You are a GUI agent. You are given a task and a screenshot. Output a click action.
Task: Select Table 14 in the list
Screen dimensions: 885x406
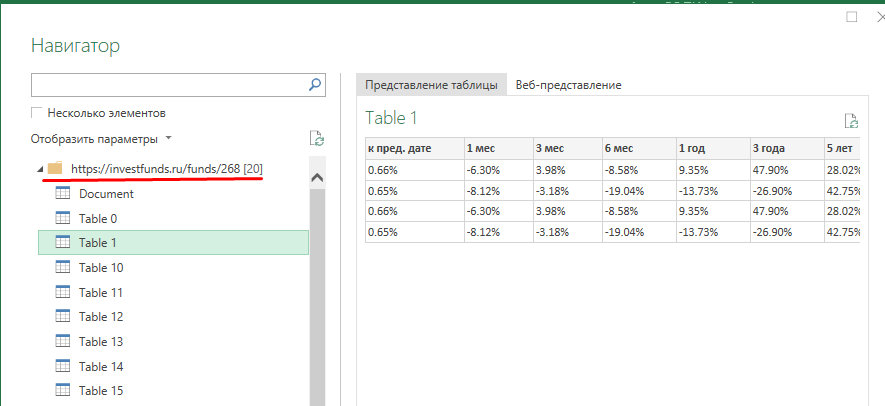coord(101,366)
